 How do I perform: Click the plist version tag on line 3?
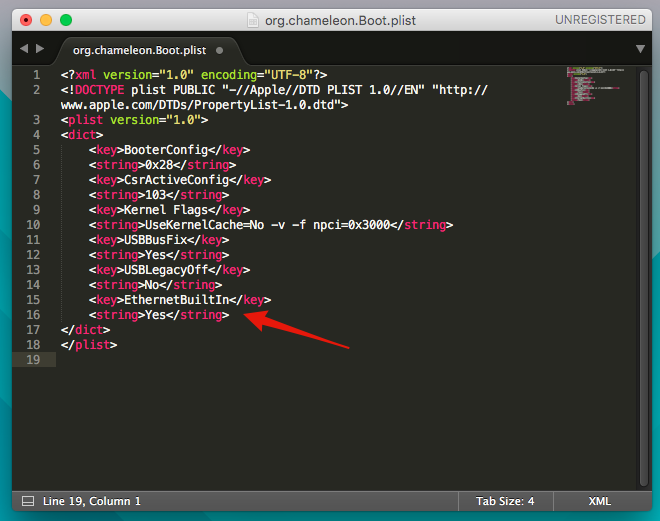point(134,120)
